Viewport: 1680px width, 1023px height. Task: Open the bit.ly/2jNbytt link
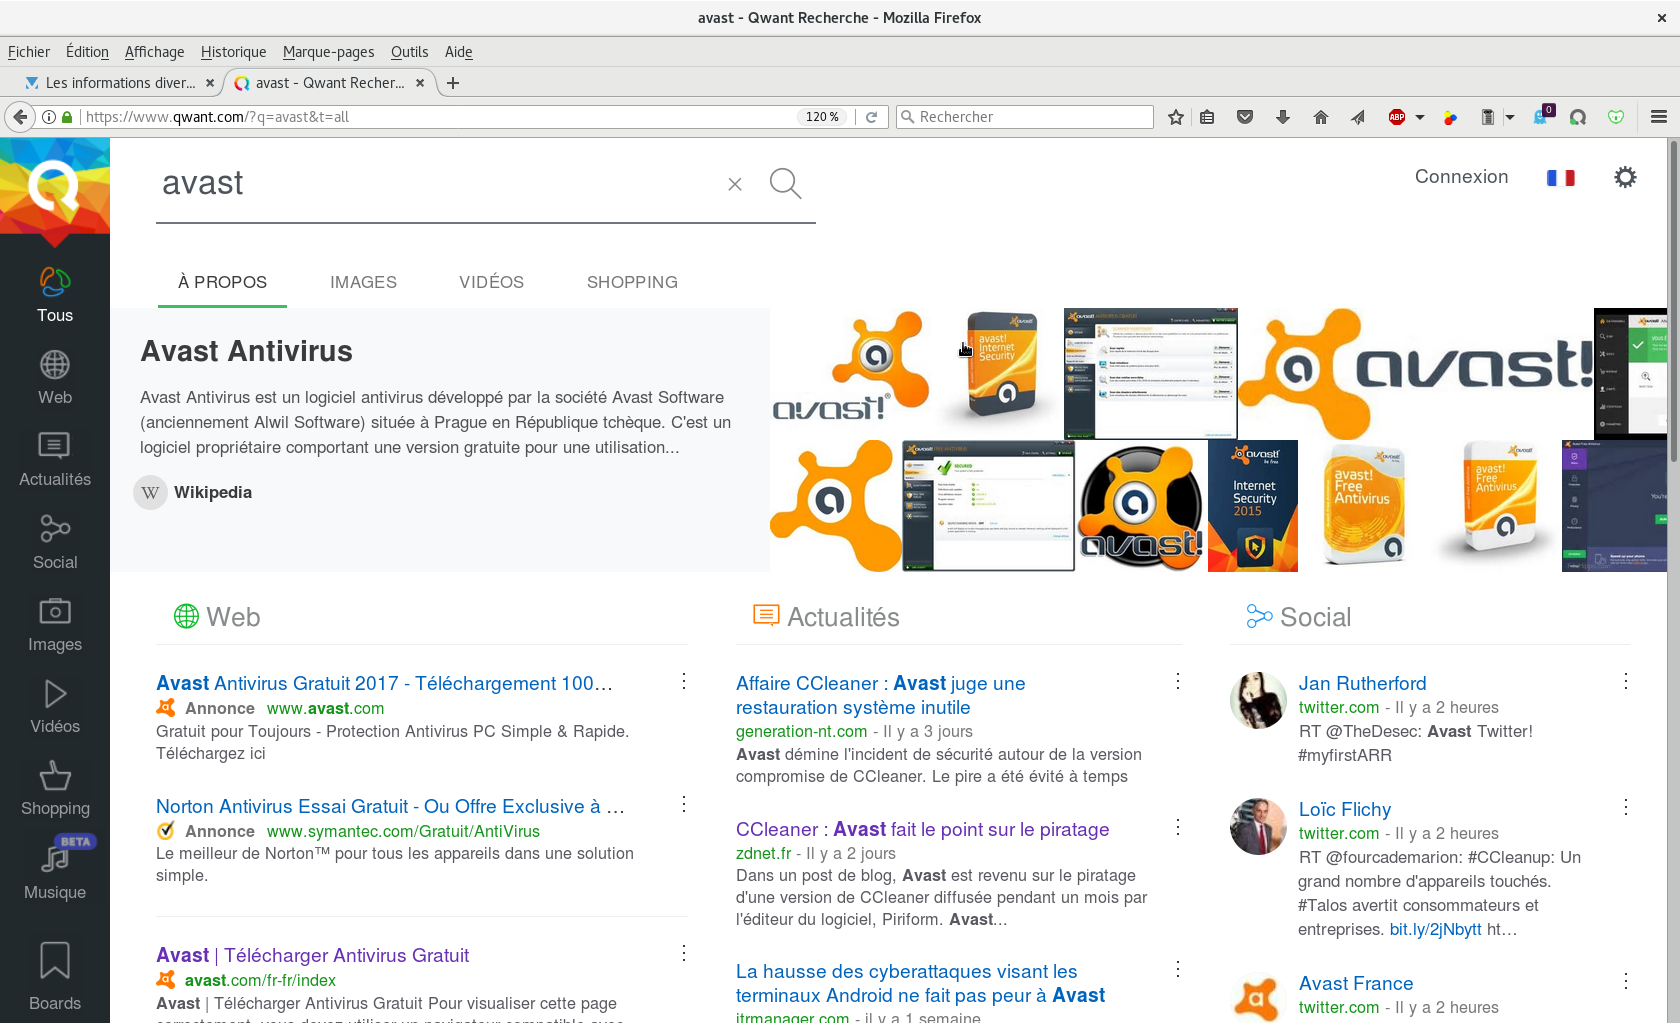[1435, 929]
